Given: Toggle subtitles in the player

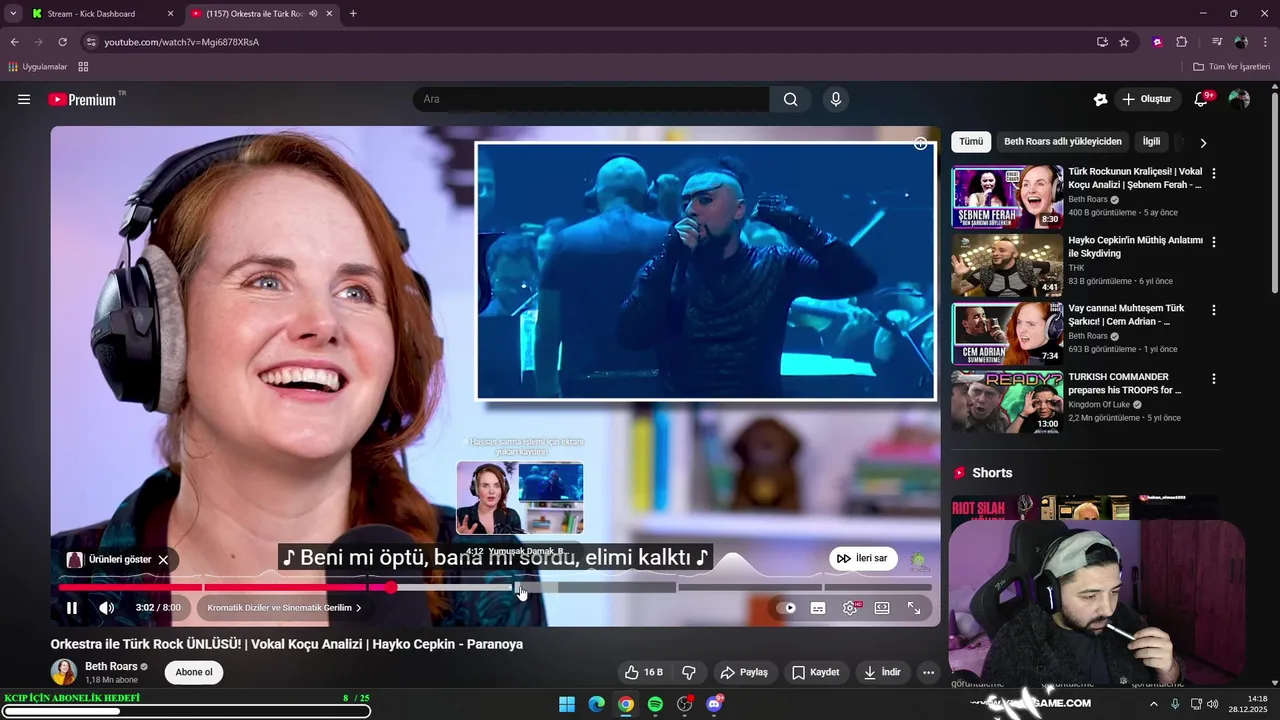Looking at the screenshot, I should pyautogui.click(x=818, y=608).
